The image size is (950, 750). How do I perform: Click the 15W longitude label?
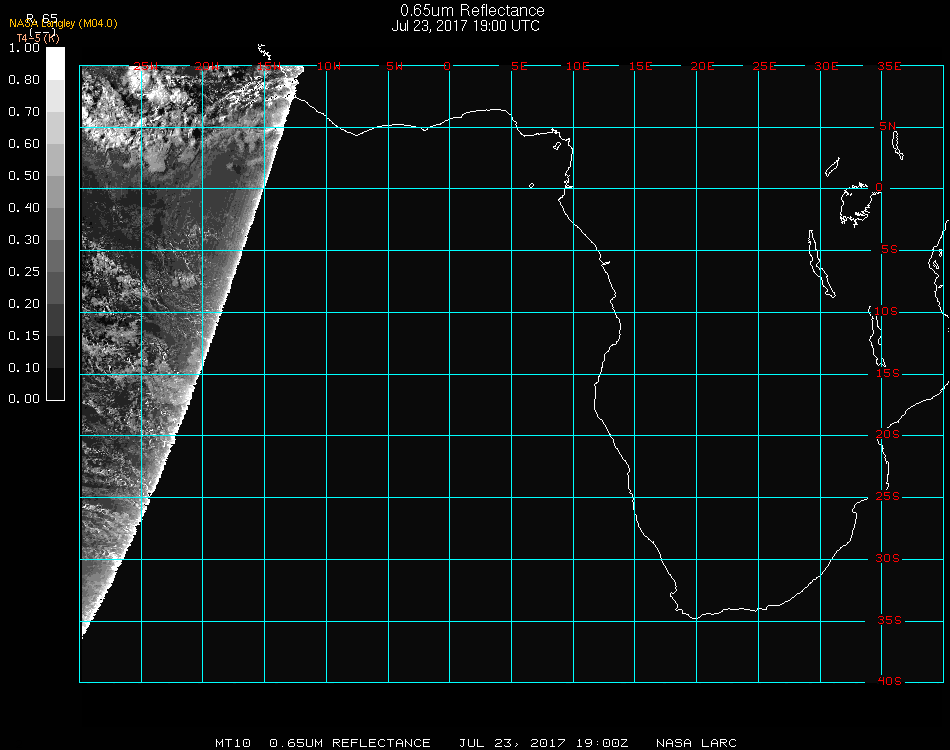(x=268, y=66)
